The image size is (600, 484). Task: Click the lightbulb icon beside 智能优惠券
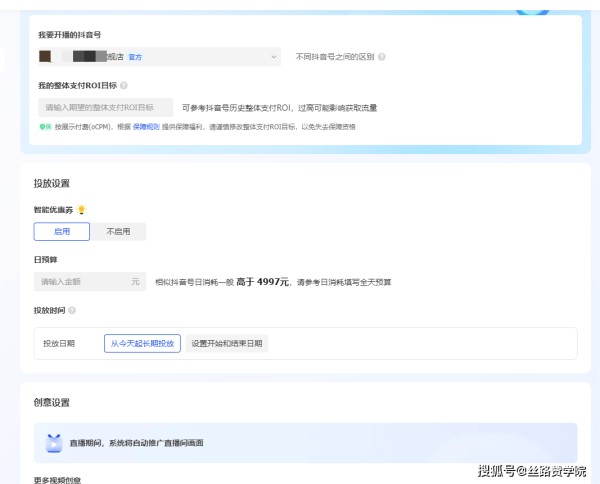click(x=82, y=209)
